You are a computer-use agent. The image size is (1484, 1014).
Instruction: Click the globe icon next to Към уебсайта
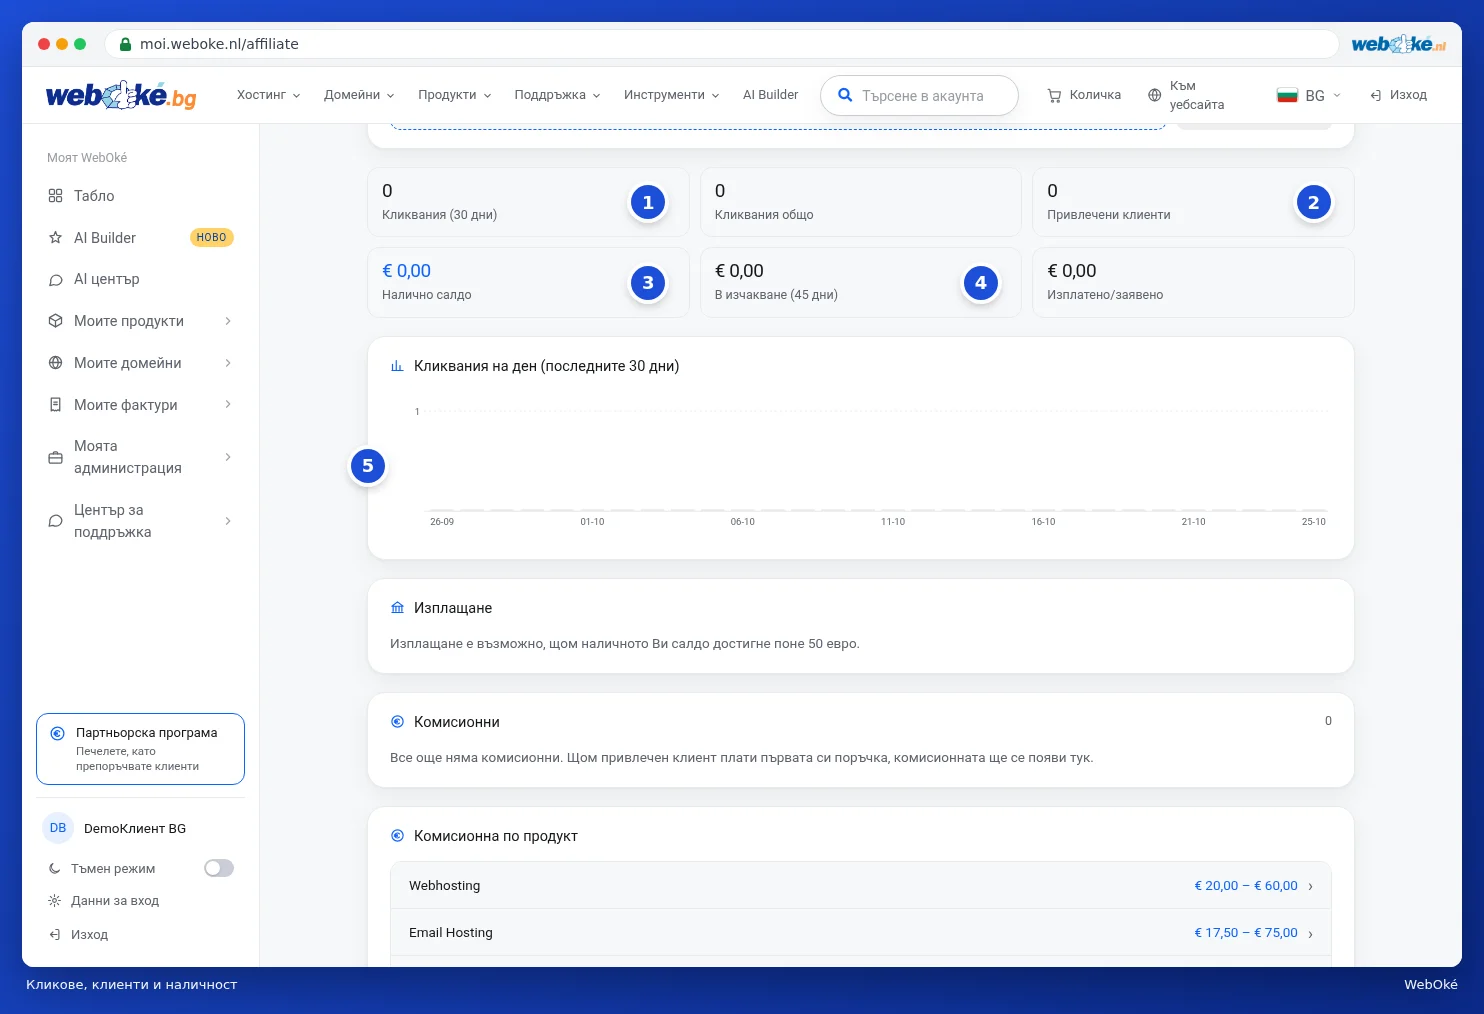pos(1154,96)
